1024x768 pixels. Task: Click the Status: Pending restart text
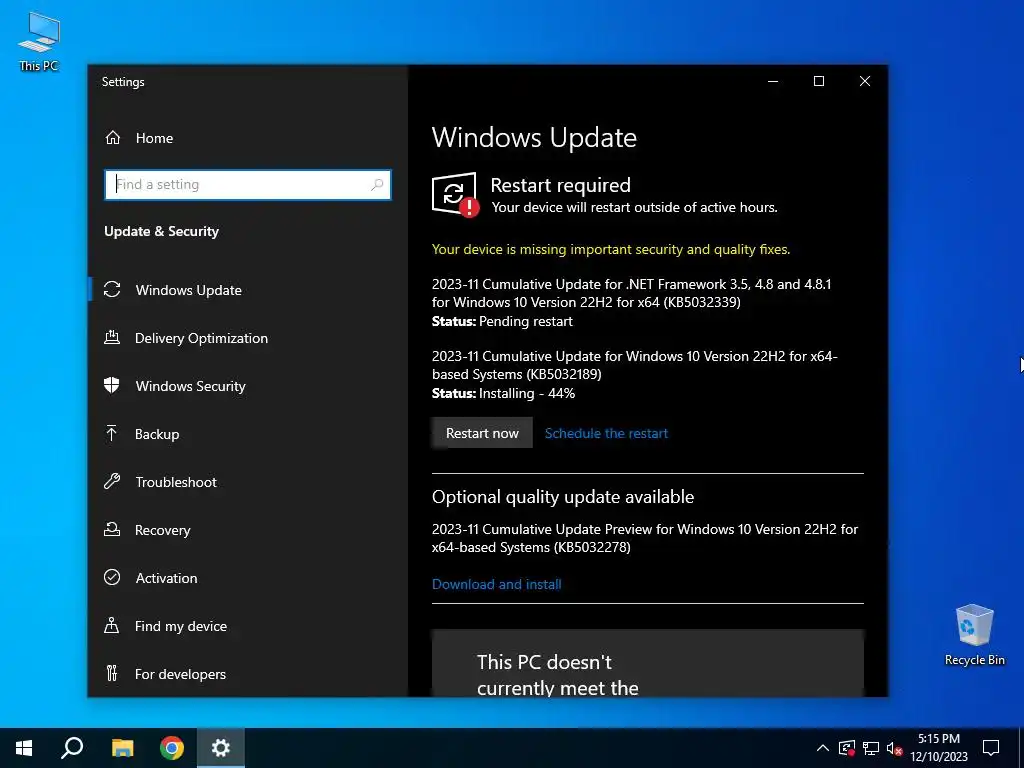coord(502,321)
